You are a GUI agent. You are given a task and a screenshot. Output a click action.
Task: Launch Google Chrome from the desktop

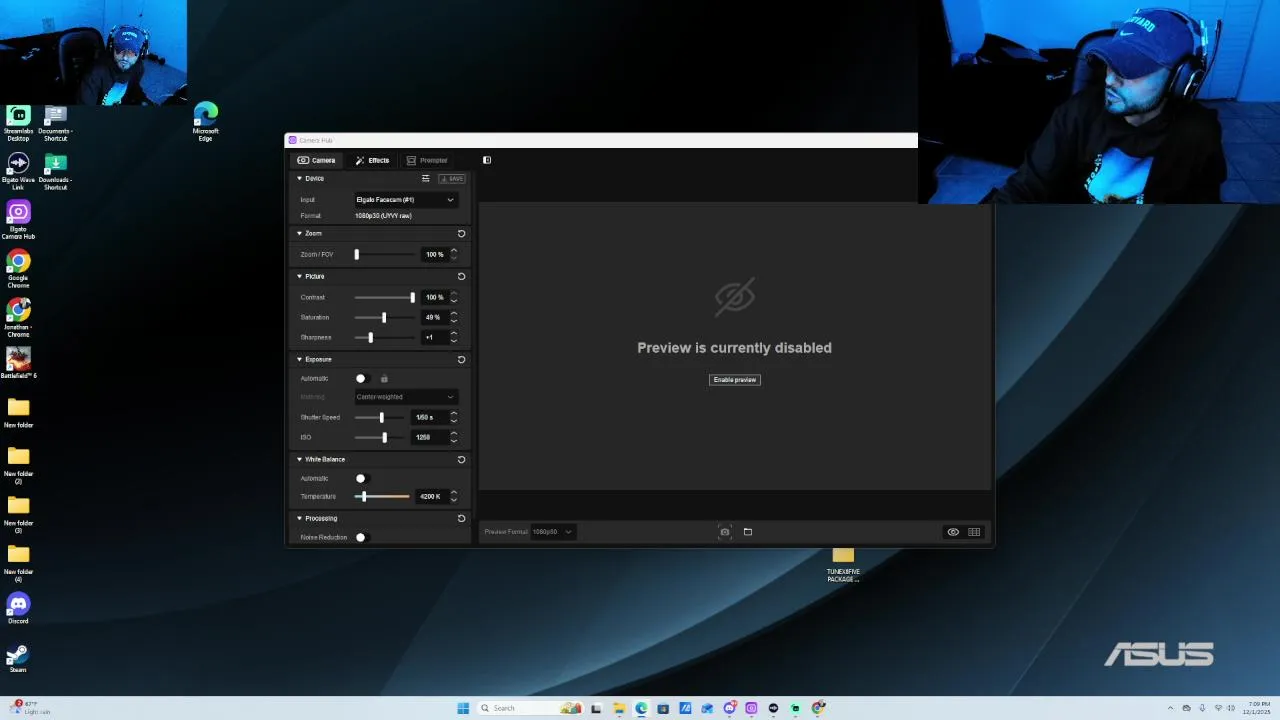[18, 270]
